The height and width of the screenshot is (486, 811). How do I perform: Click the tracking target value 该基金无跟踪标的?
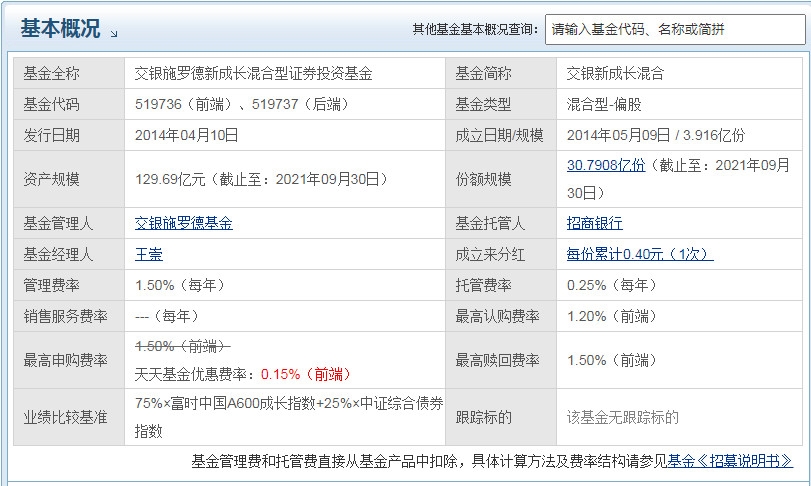coord(623,417)
